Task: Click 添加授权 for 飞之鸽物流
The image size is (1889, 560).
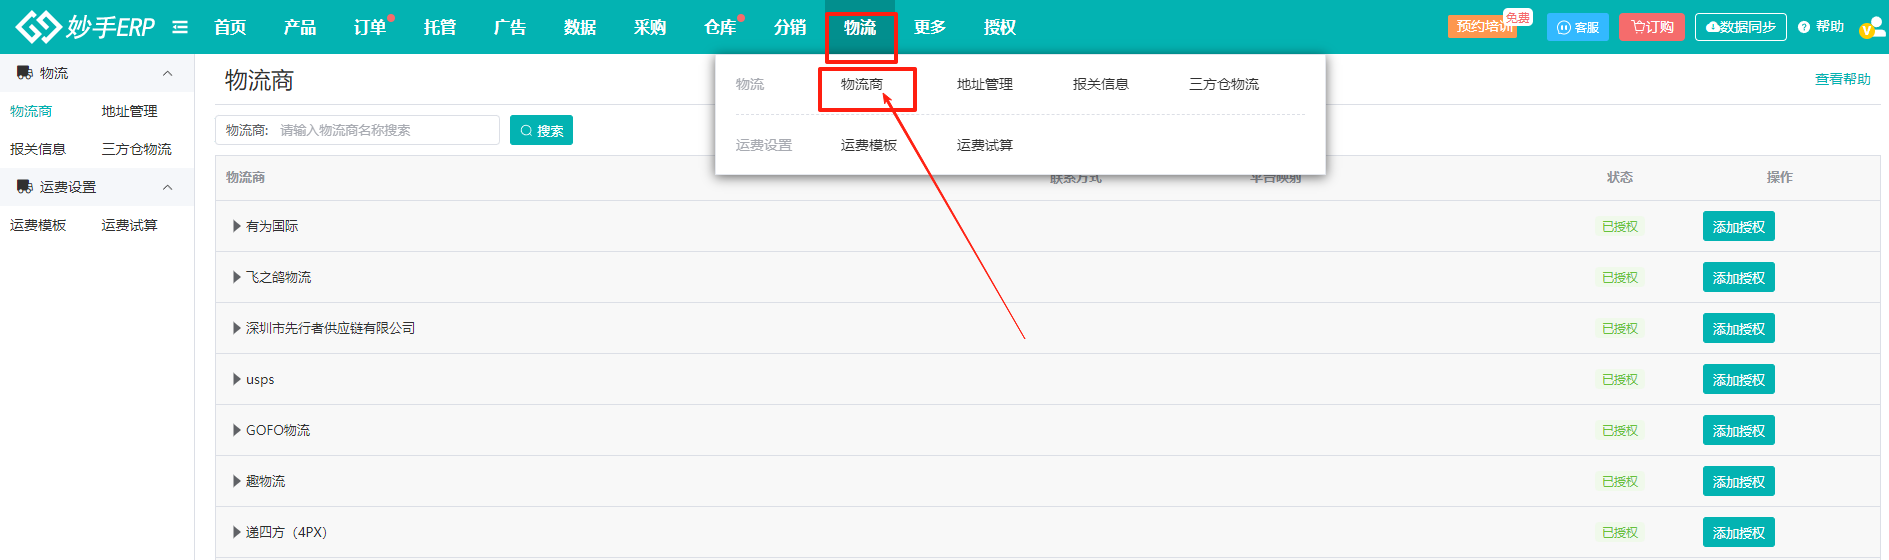Action: (1739, 277)
